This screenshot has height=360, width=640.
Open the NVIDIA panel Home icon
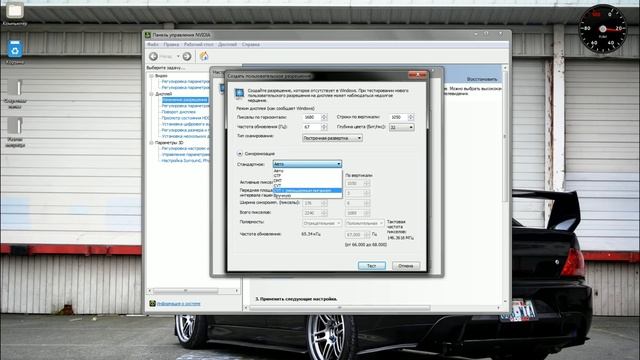204,56
